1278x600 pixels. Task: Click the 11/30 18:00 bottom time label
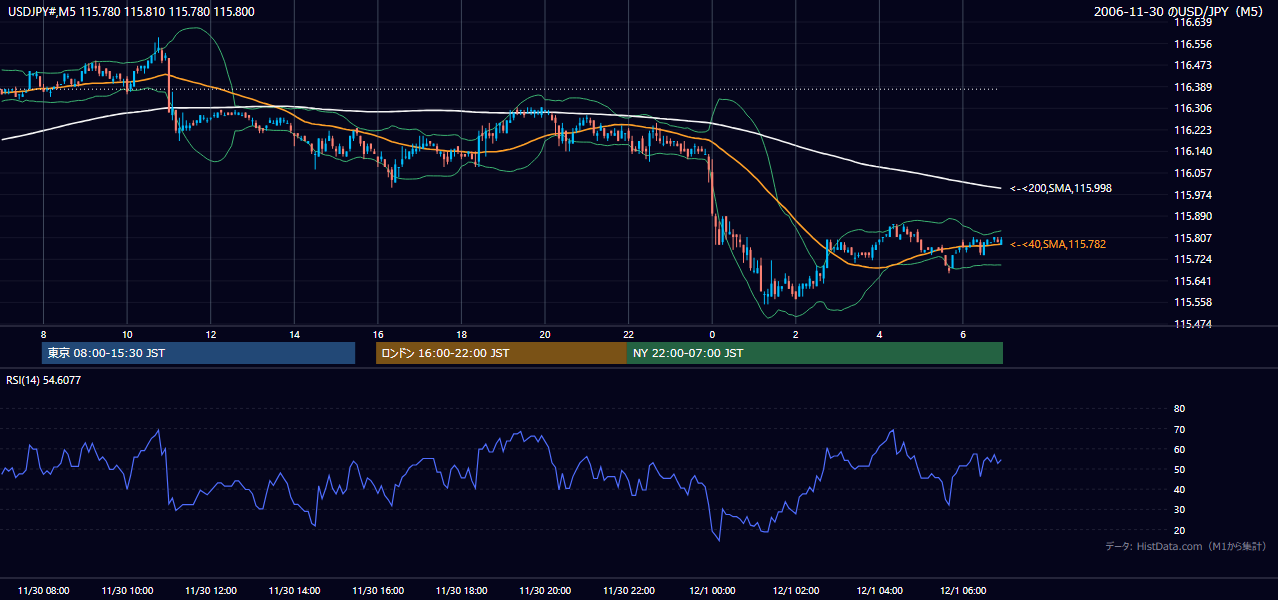pos(462,590)
